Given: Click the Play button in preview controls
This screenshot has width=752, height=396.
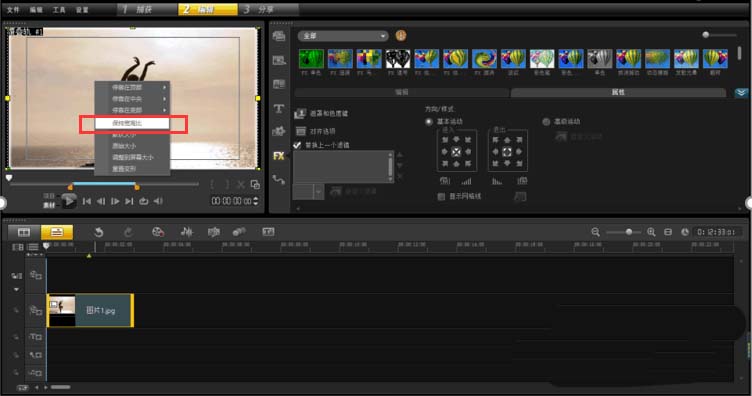Looking at the screenshot, I should click(69, 201).
